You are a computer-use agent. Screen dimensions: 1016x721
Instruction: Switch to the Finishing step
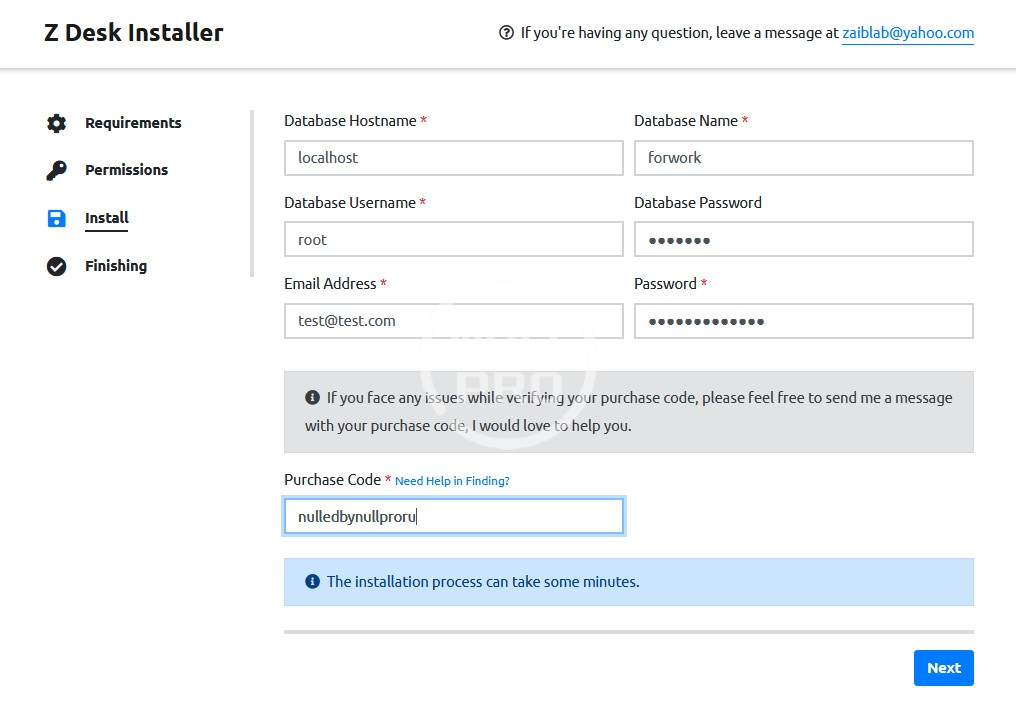point(116,266)
